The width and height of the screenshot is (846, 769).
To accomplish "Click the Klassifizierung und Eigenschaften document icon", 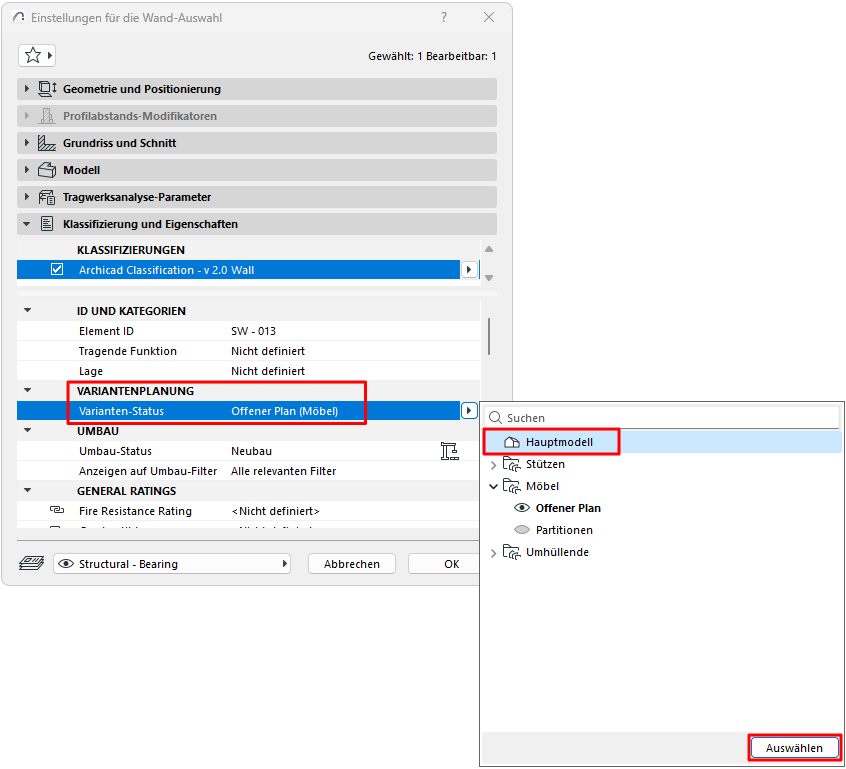I will click(47, 224).
